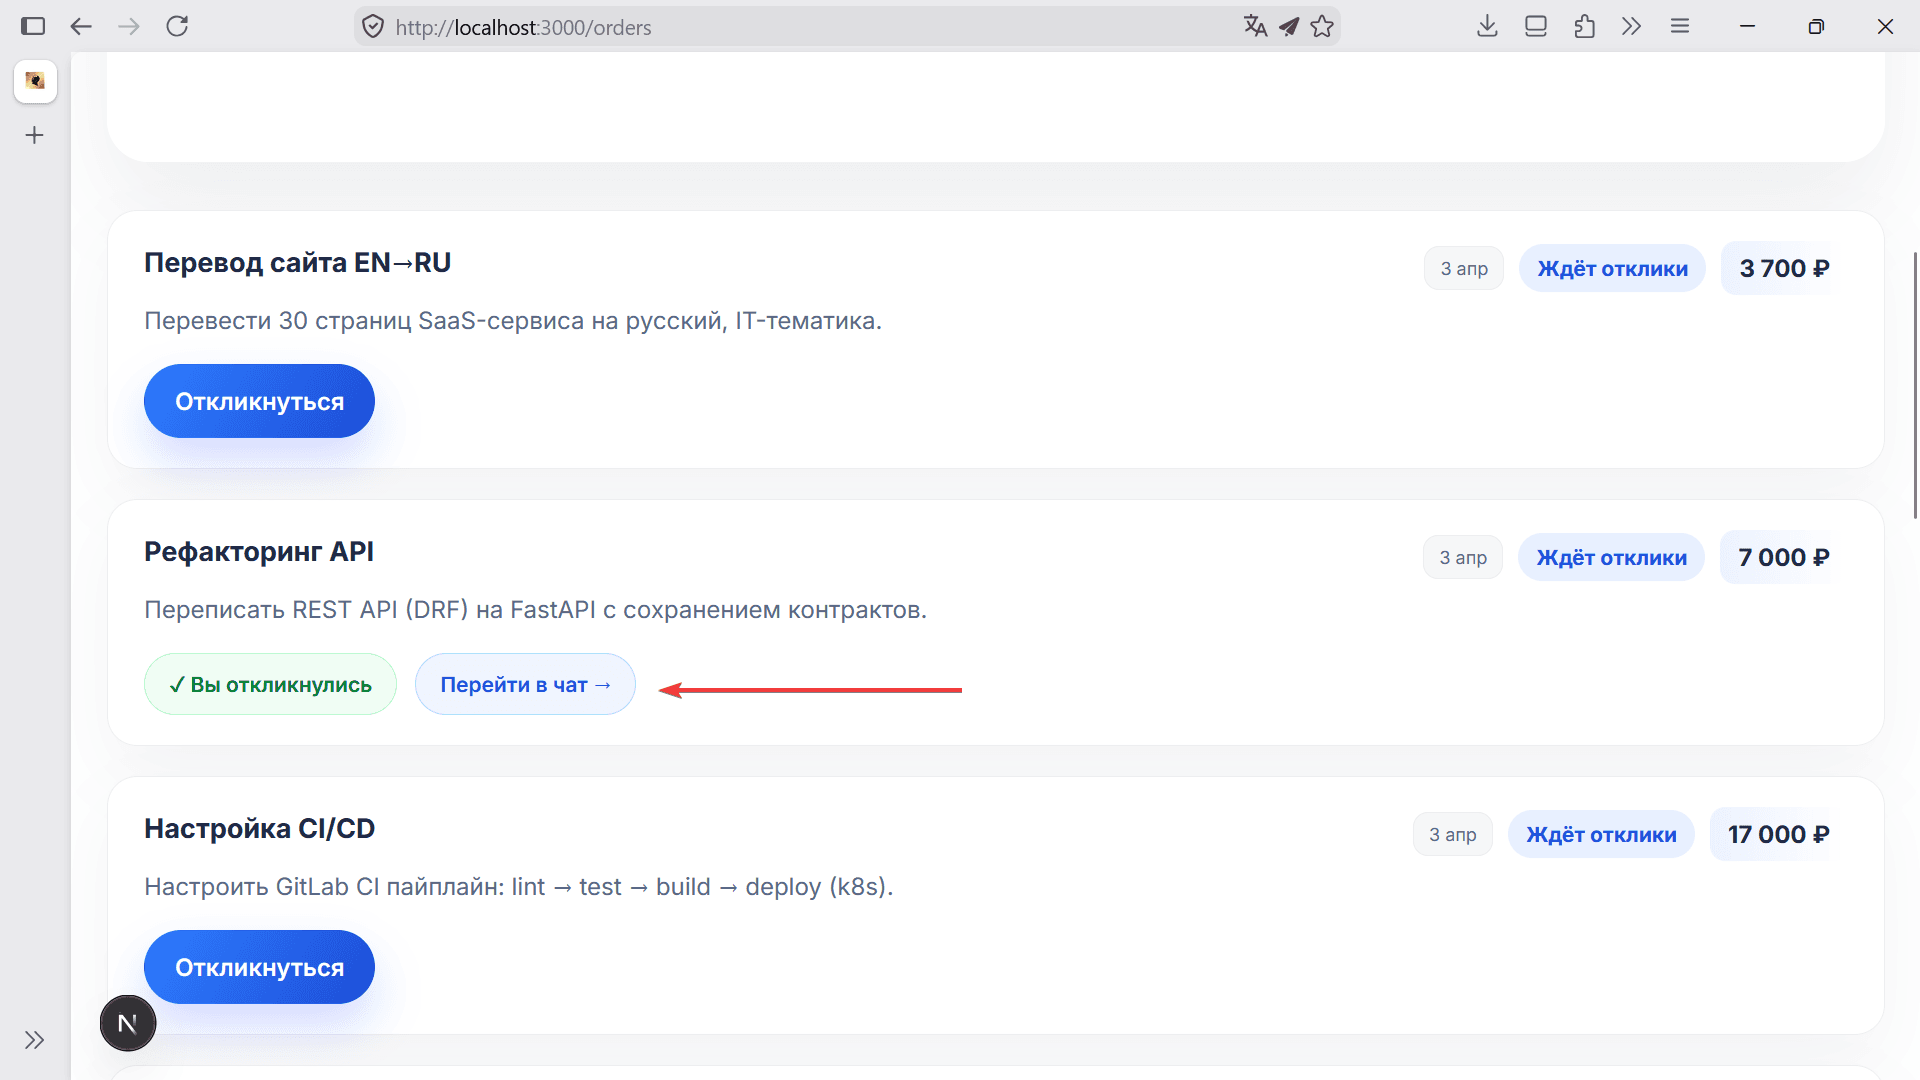The image size is (1920, 1080).
Task: Click the 3 апр date on Перевод сайта
Action: [x=1464, y=268]
